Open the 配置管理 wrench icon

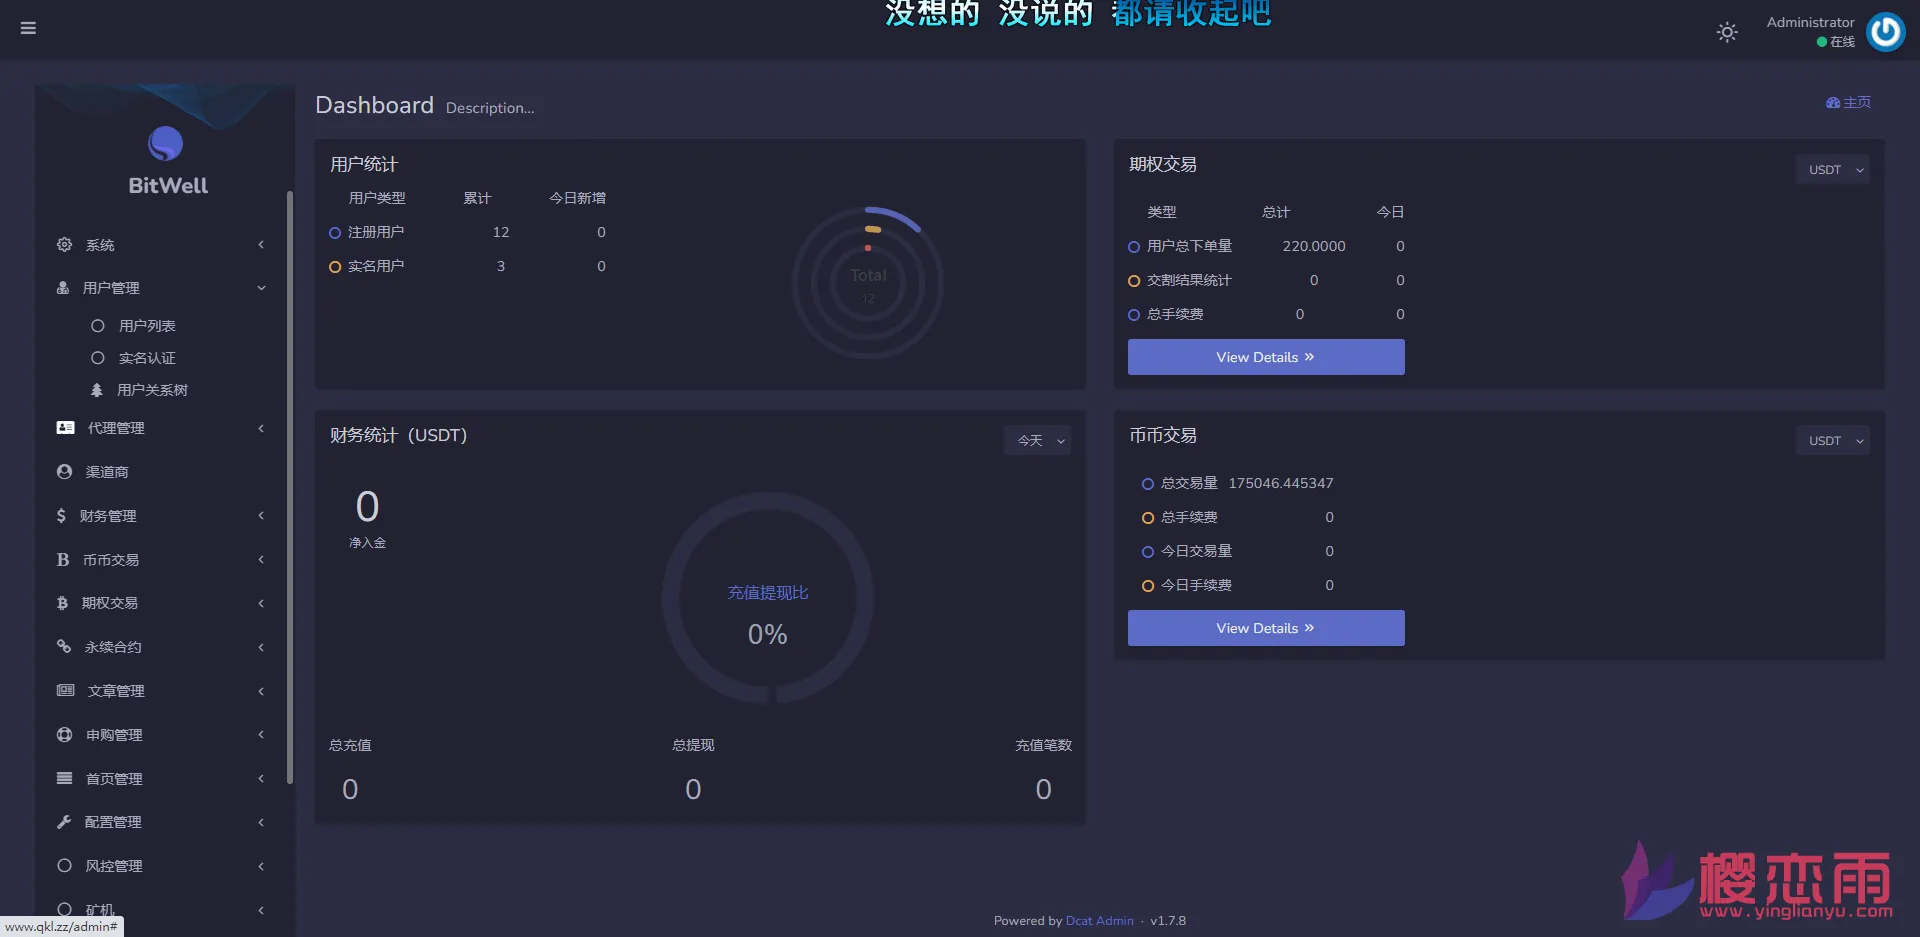tap(63, 822)
